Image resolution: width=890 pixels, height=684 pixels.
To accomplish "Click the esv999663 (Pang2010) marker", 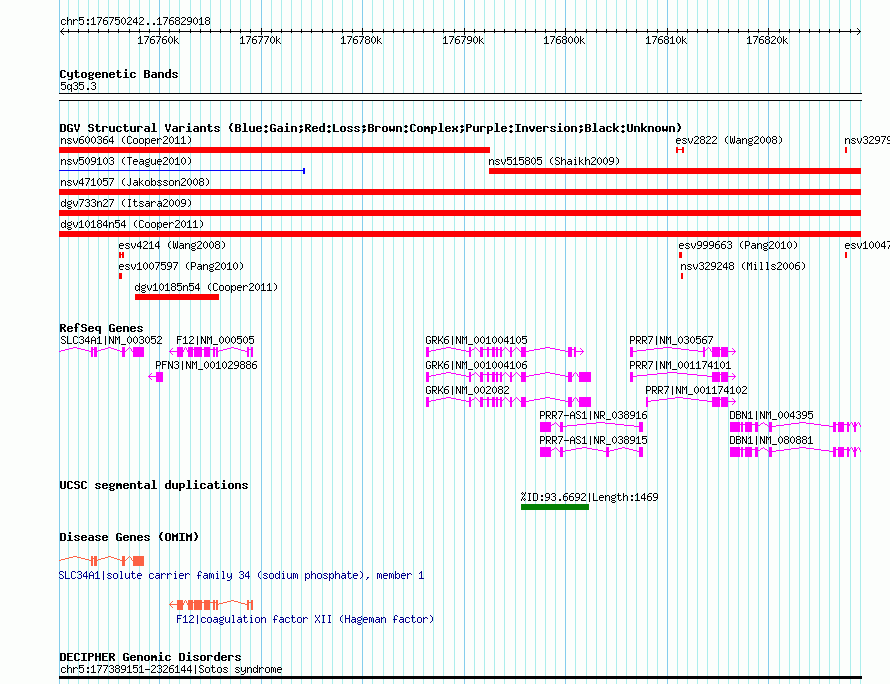I will click(x=681, y=255).
